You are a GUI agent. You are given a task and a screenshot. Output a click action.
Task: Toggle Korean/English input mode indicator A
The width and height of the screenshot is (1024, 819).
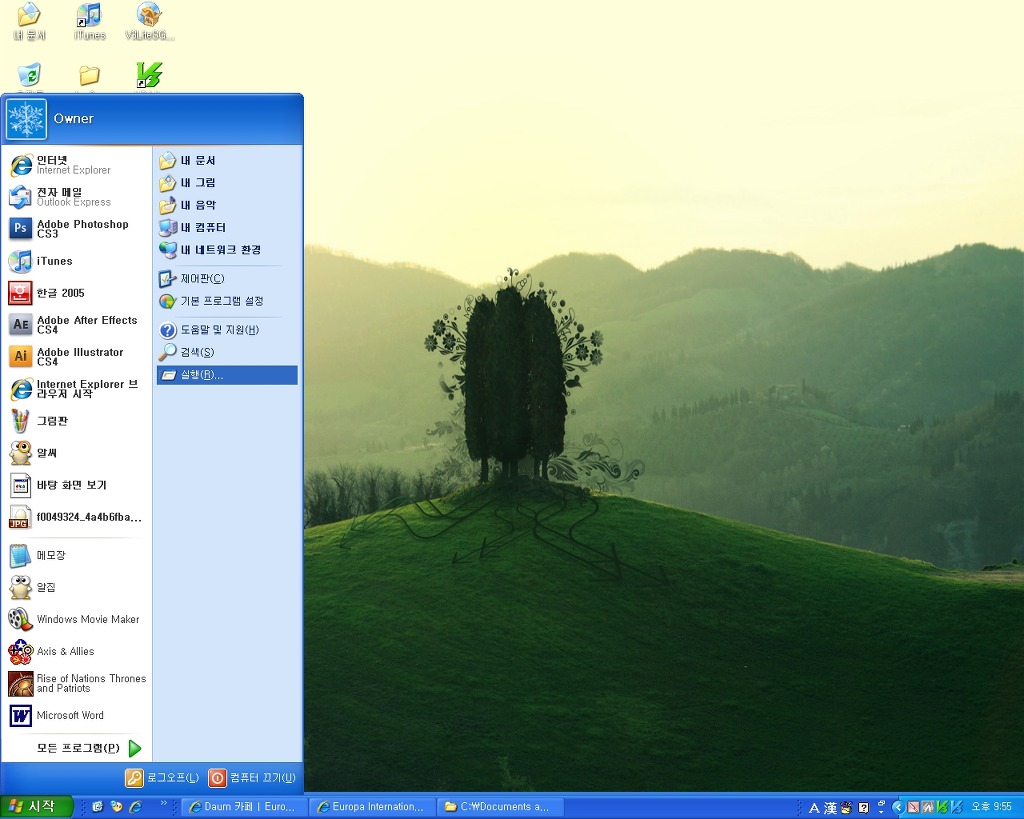click(x=814, y=807)
